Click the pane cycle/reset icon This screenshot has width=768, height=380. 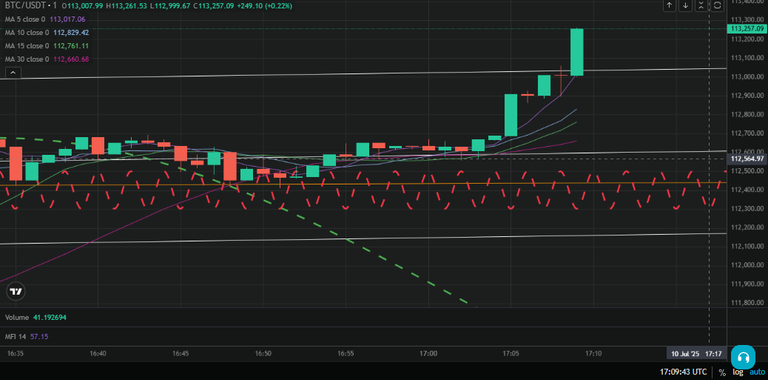tap(717, 5)
